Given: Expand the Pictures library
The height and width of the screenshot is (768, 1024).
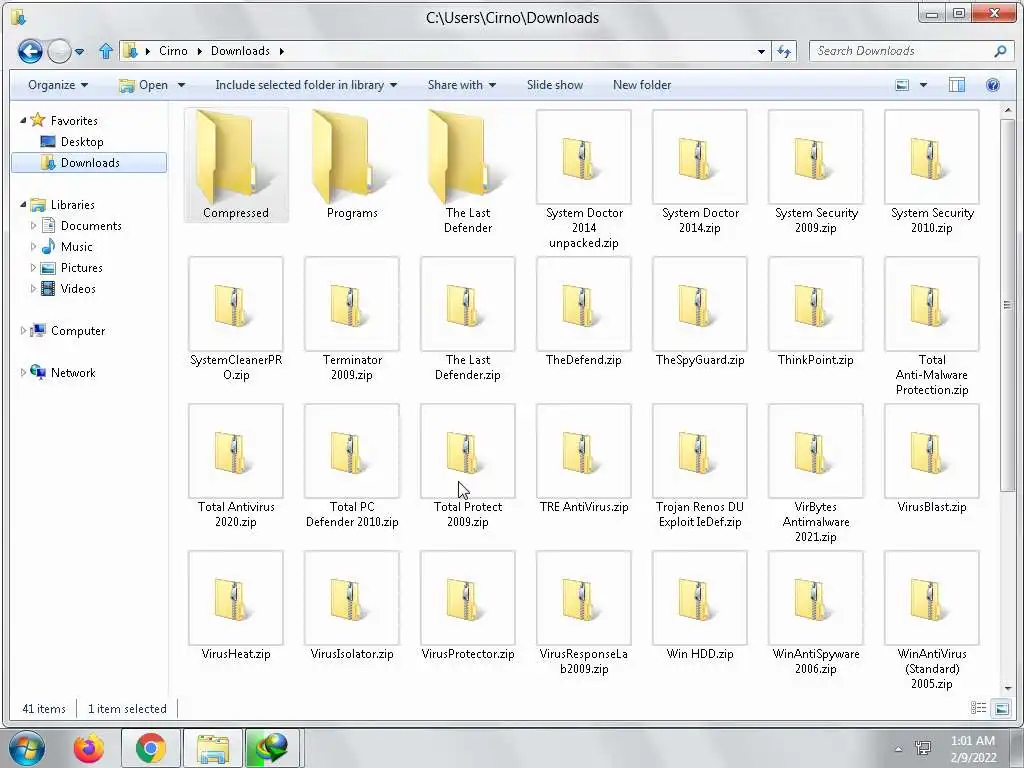Looking at the screenshot, I should (x=33, y=268).
